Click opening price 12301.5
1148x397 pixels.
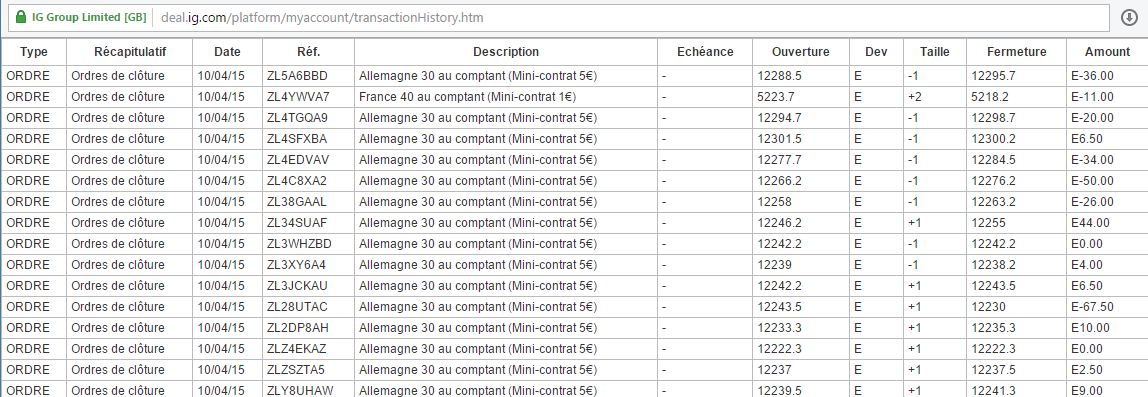tap(780, 138)
